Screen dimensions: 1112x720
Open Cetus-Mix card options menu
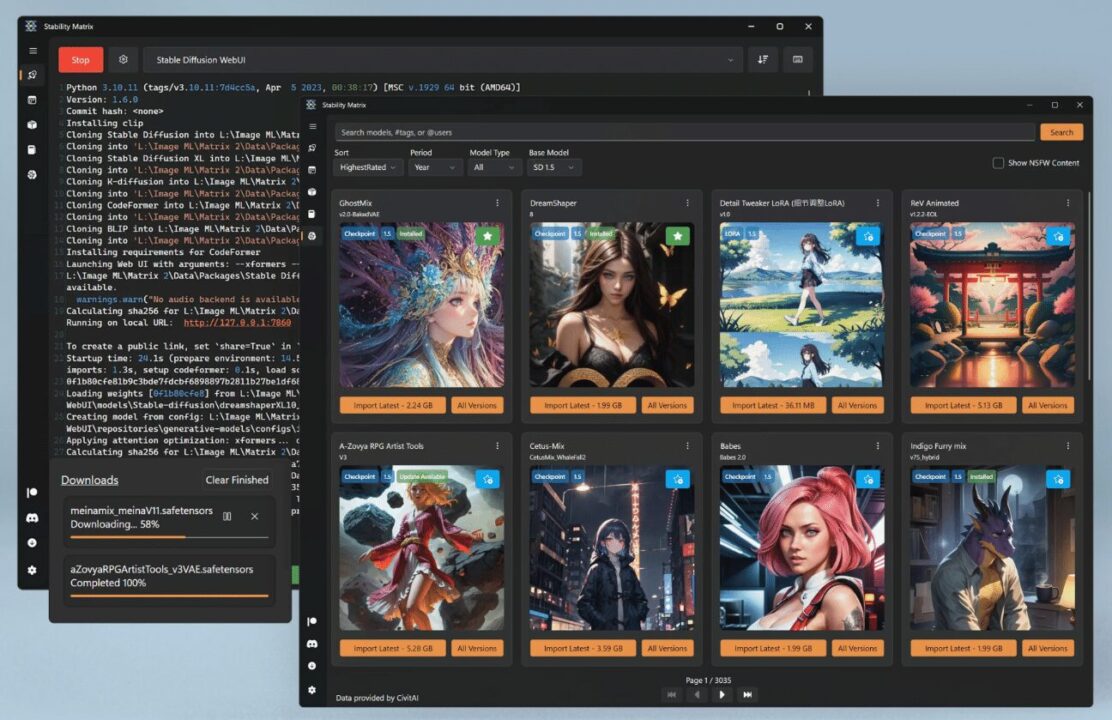click(x=687, y=446)
